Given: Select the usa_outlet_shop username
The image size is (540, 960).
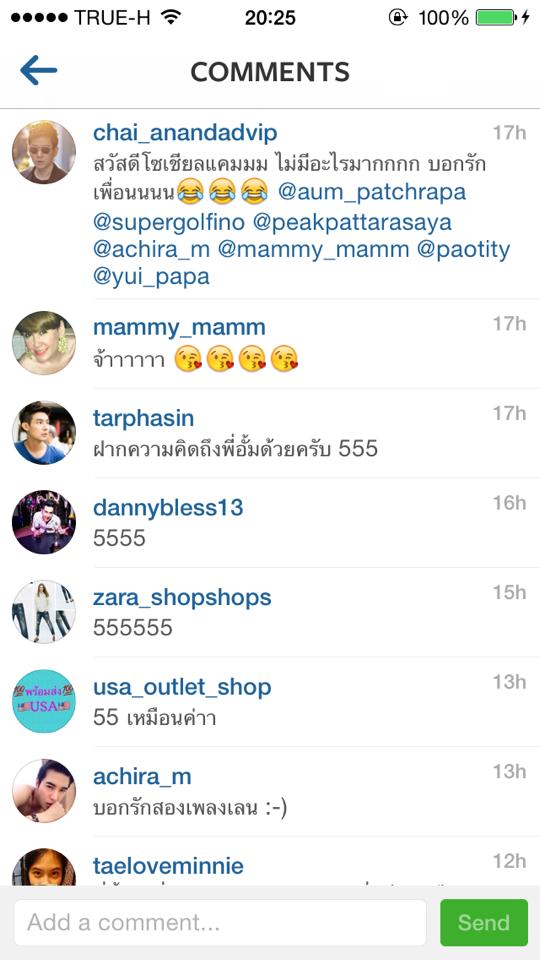Looking at the screenshot, I should click(x=182, y=687).
